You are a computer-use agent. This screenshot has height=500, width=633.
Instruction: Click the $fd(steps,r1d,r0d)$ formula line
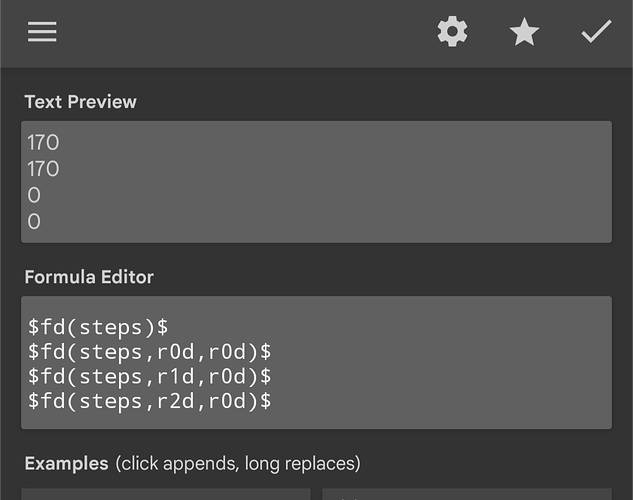click(149, 376)
